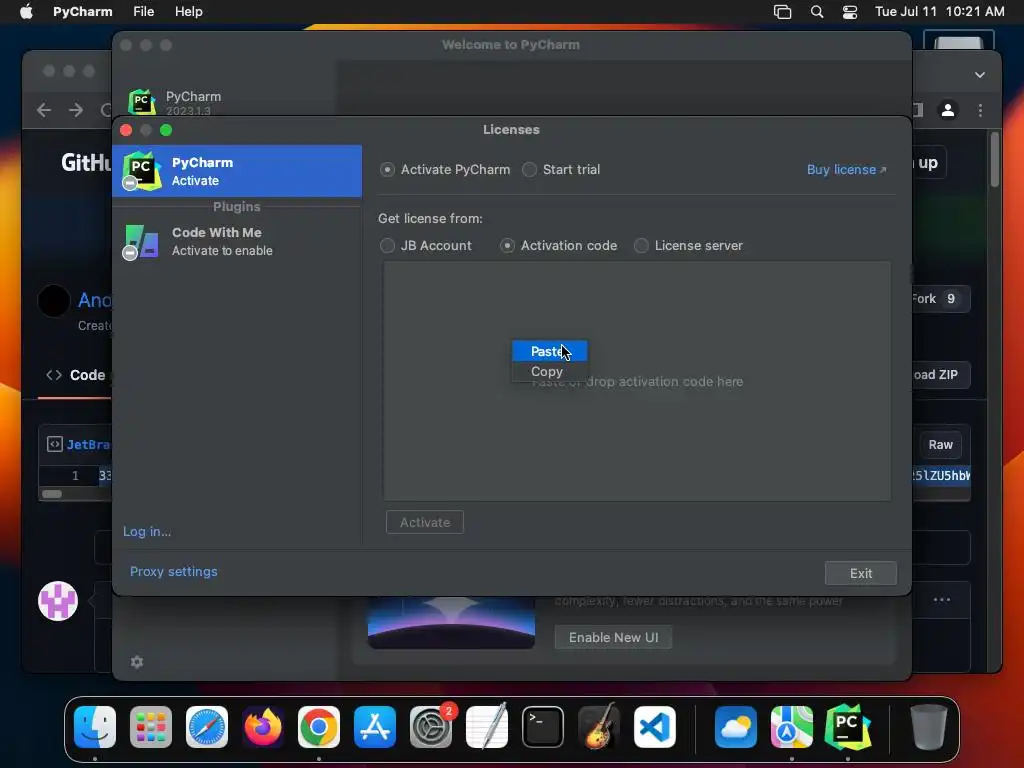Open settings gear in Welcome to PyCharm window
Image resolution: width=1024 pixels, height=768 pixels.
click(137, 662)
